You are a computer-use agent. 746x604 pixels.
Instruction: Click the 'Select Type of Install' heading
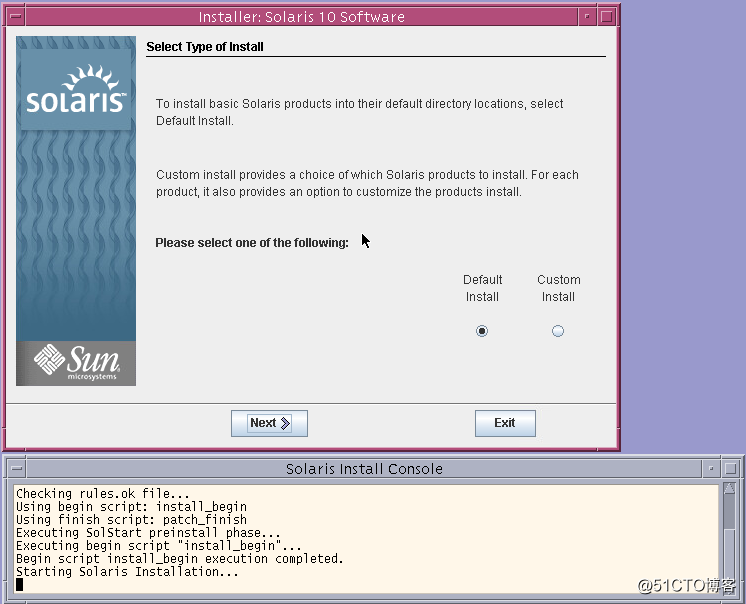205,47
